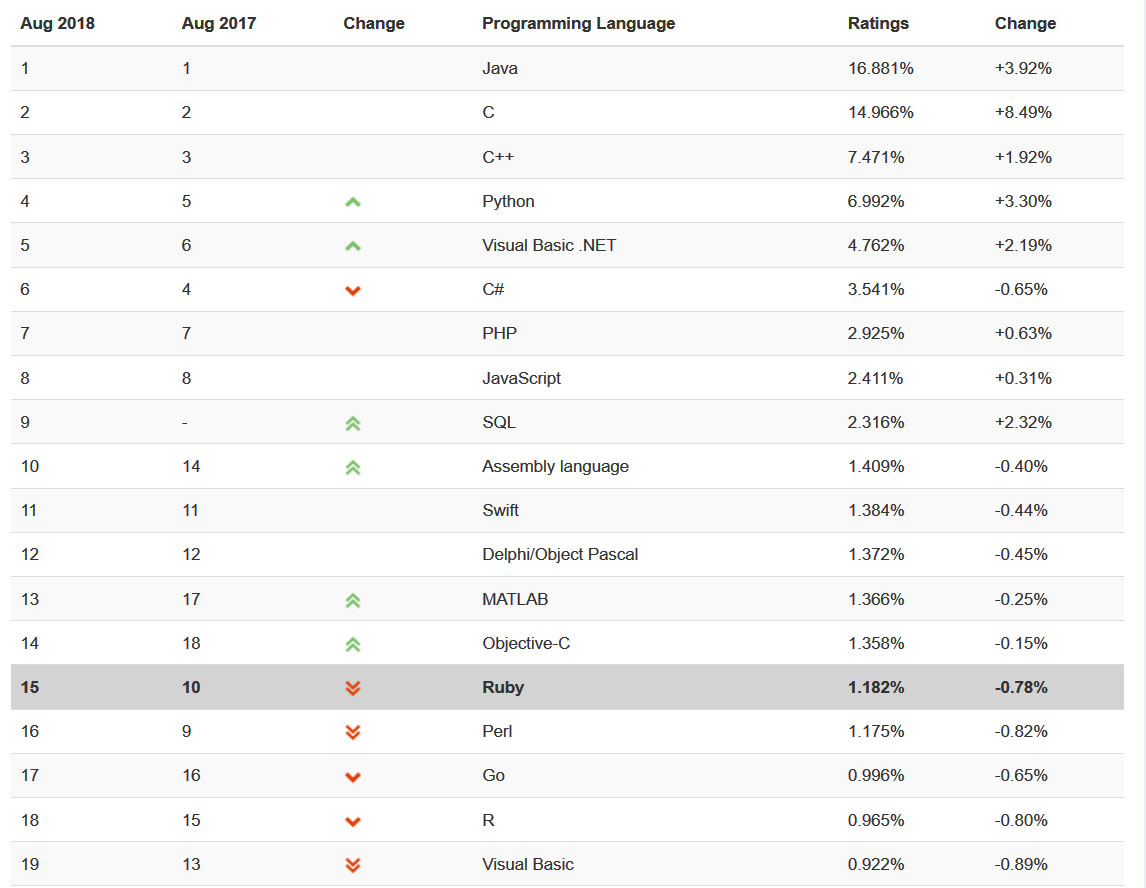The width and height of the screenshot is (1146, 888).
Task: Click the Programming Language column header
Action: click(x=578, y=23)
